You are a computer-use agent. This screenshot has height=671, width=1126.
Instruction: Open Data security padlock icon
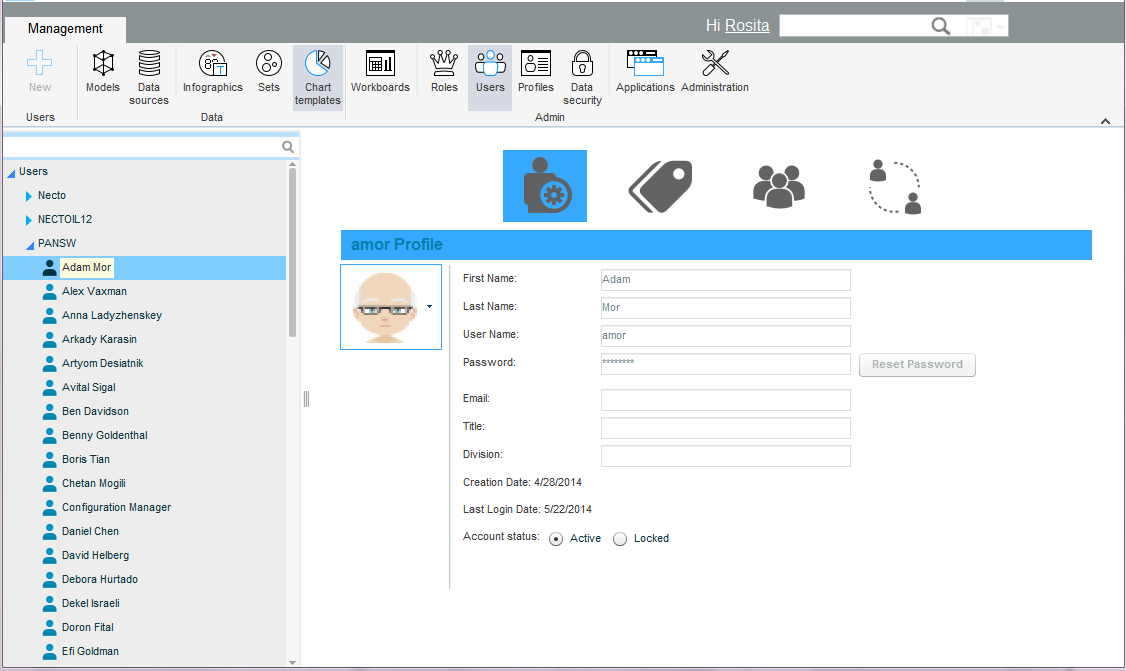pos(582,76)
